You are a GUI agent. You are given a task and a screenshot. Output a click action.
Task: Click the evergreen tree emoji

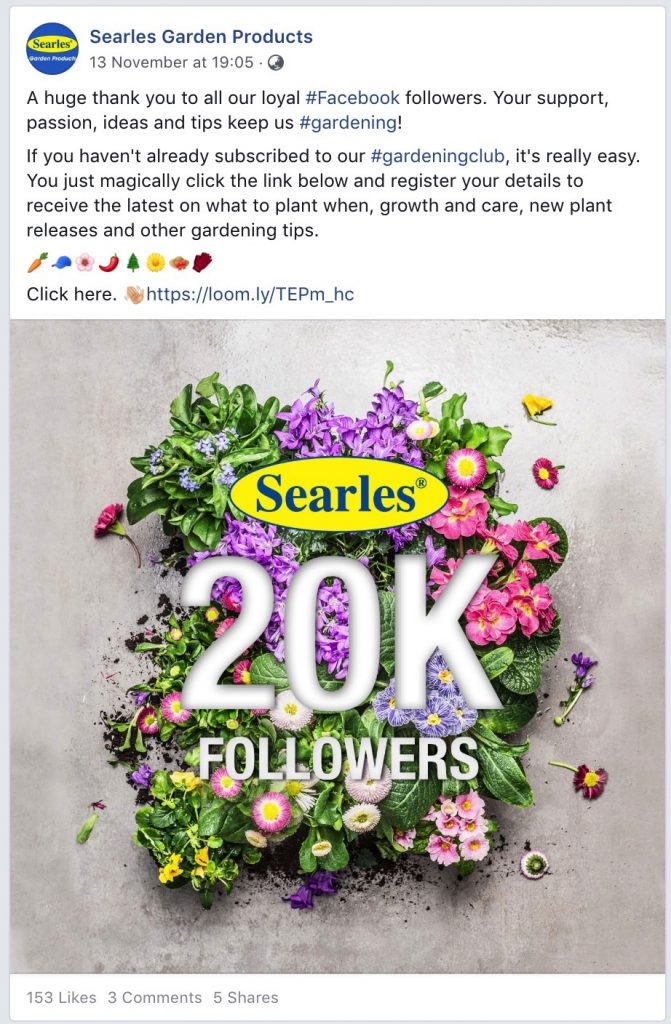pos(133,263)
